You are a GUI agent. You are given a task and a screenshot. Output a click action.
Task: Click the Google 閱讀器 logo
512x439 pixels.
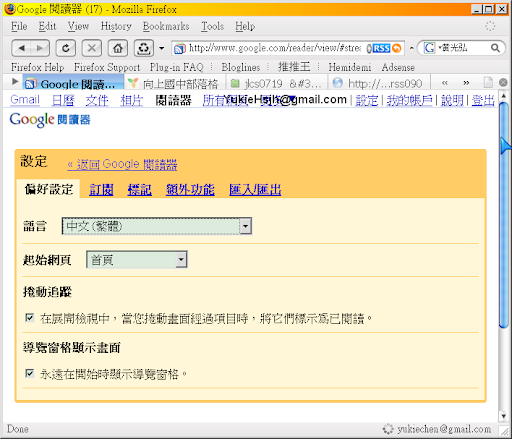pyautogui.click(x=50, y=120)
